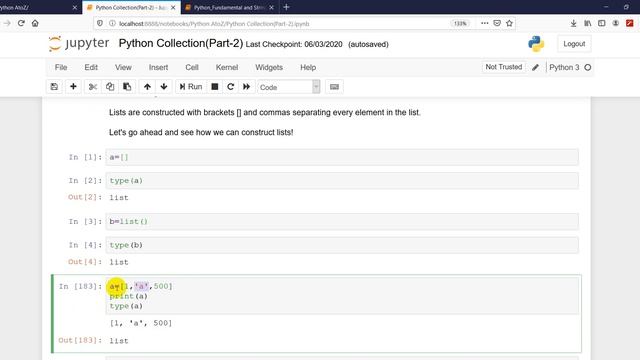
Task: Interrupt the kernel with stop icon
Action: point(215,87)
